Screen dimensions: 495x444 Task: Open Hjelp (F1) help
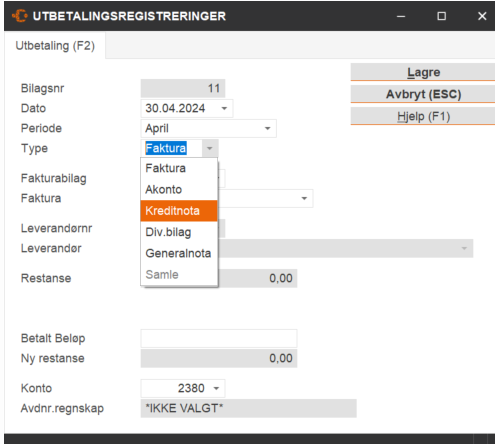423,116
